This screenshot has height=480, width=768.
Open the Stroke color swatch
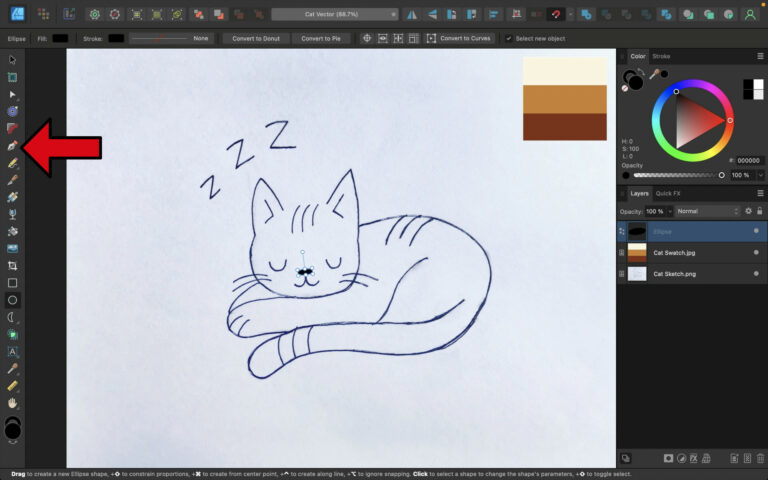click(116, 38)
